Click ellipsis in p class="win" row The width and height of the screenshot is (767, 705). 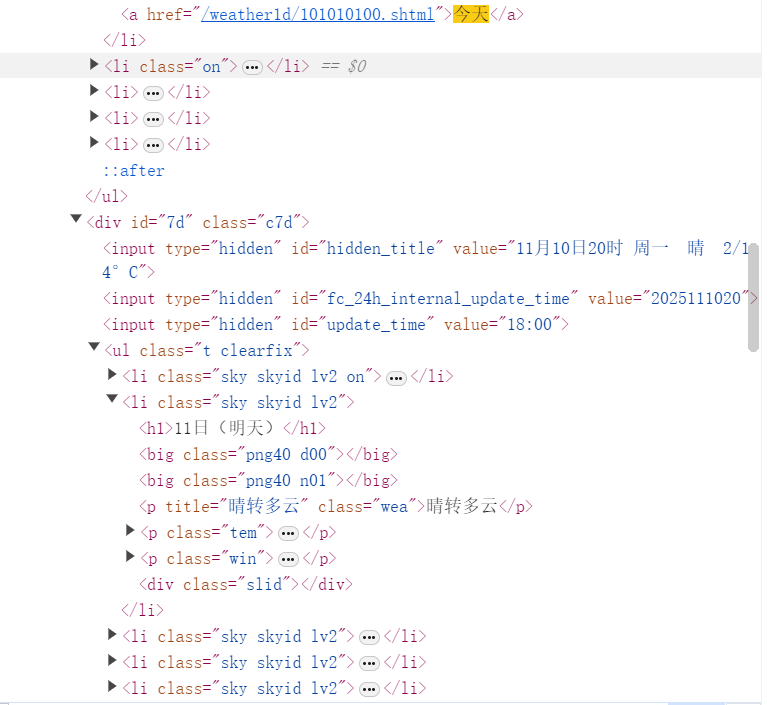(288, 560)
